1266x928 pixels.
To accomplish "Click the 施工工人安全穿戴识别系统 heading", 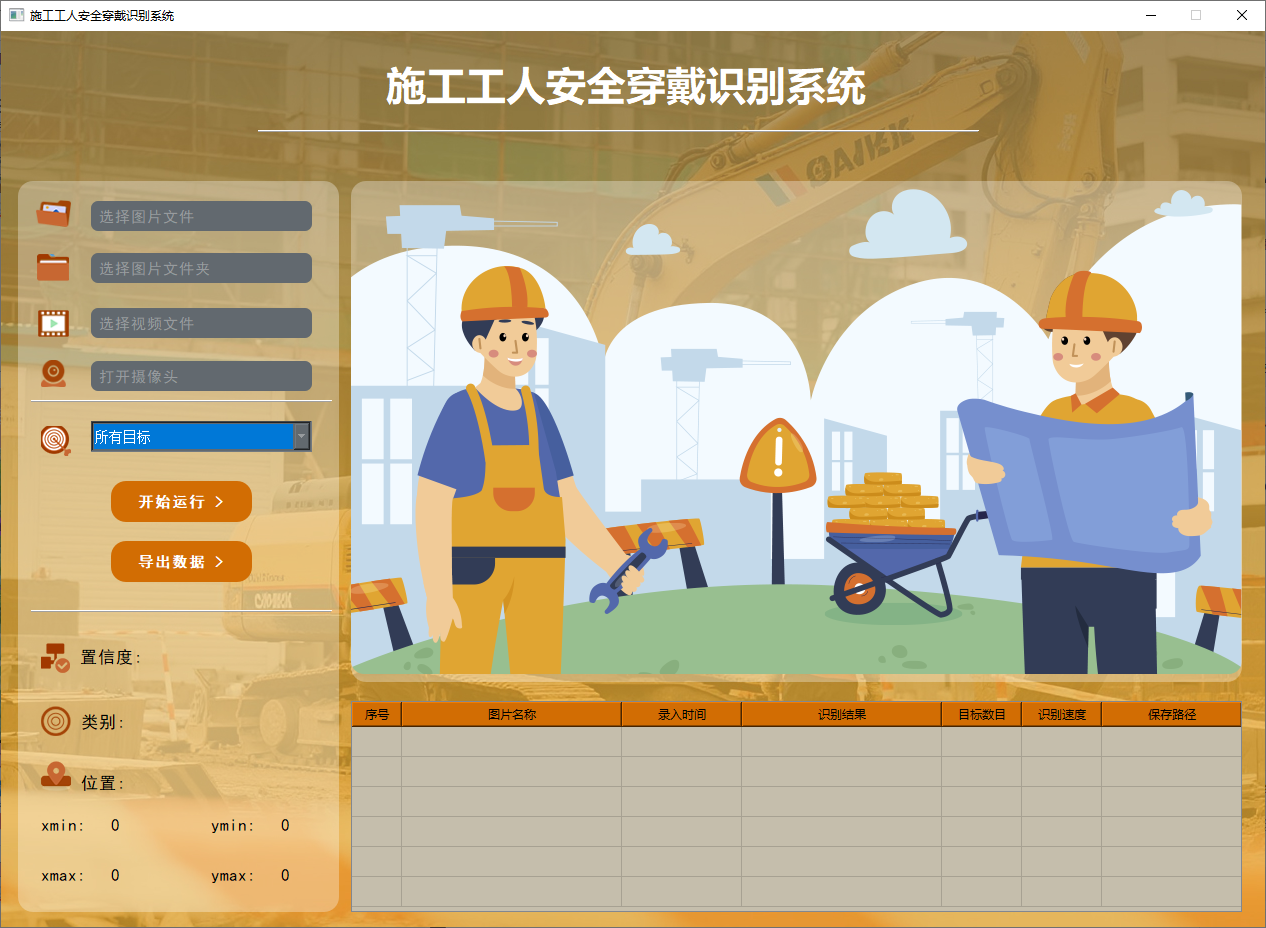I will click(x=626, y=88).
